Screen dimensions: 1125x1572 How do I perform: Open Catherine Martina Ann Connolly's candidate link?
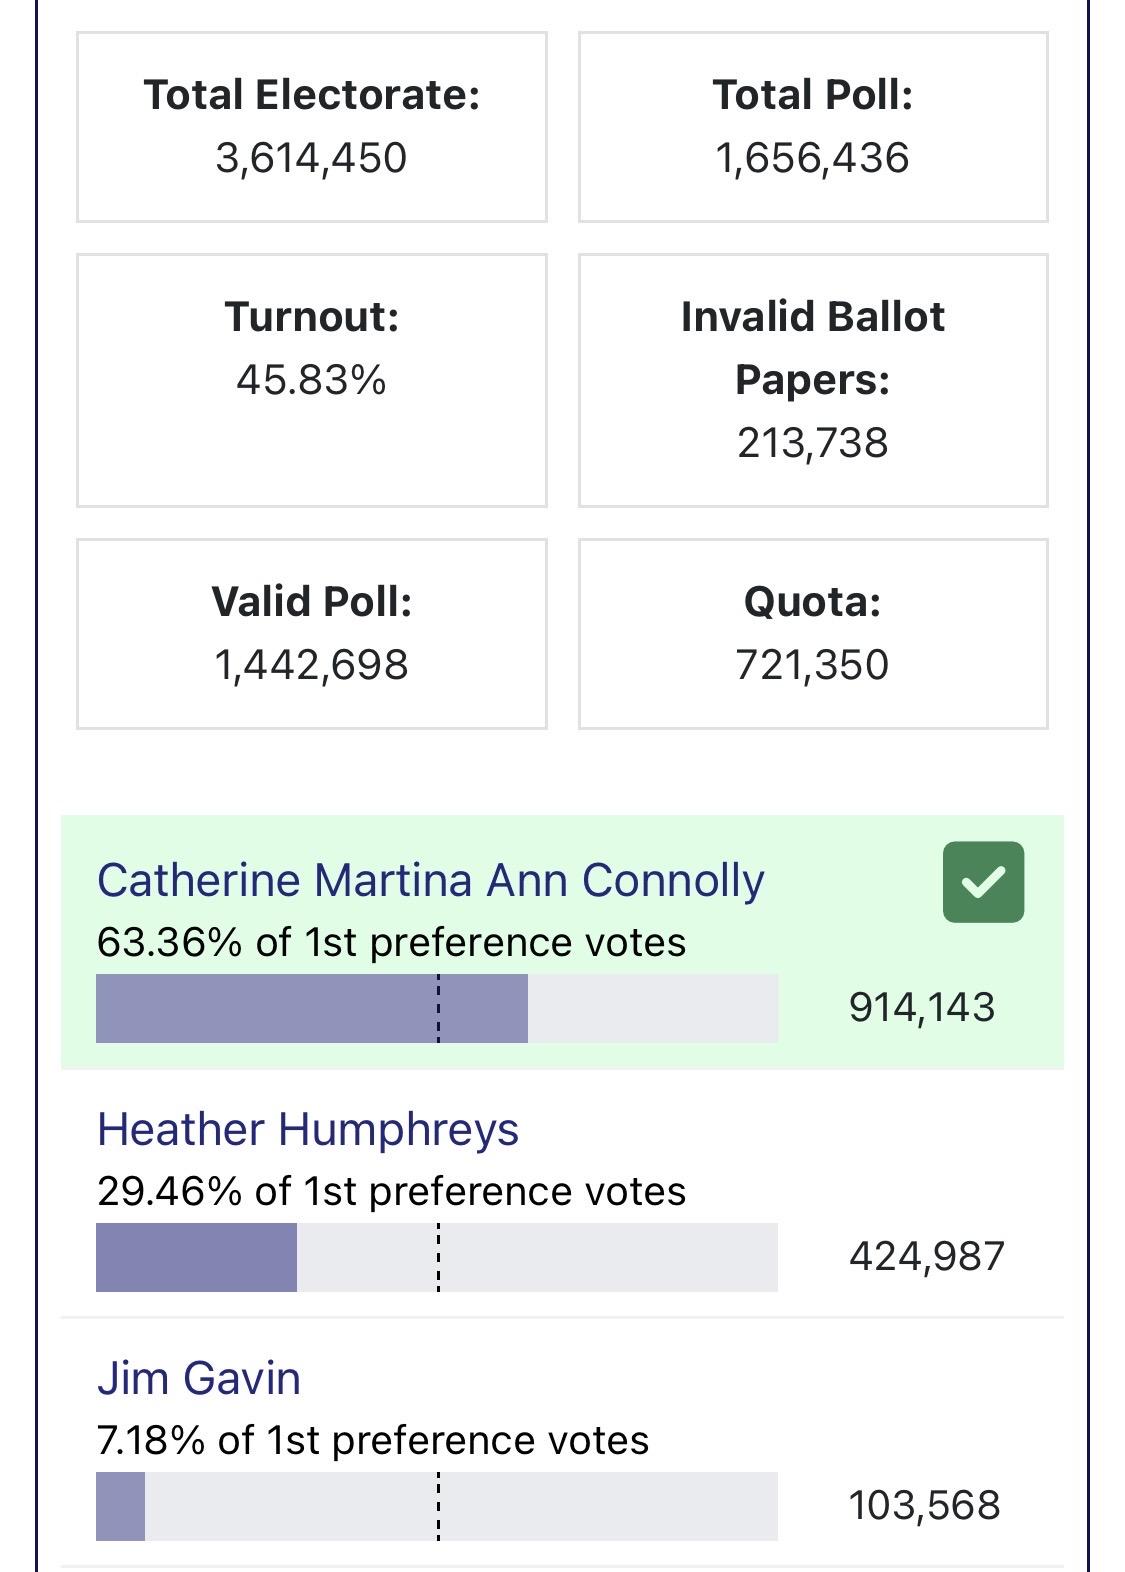(430, 881)
